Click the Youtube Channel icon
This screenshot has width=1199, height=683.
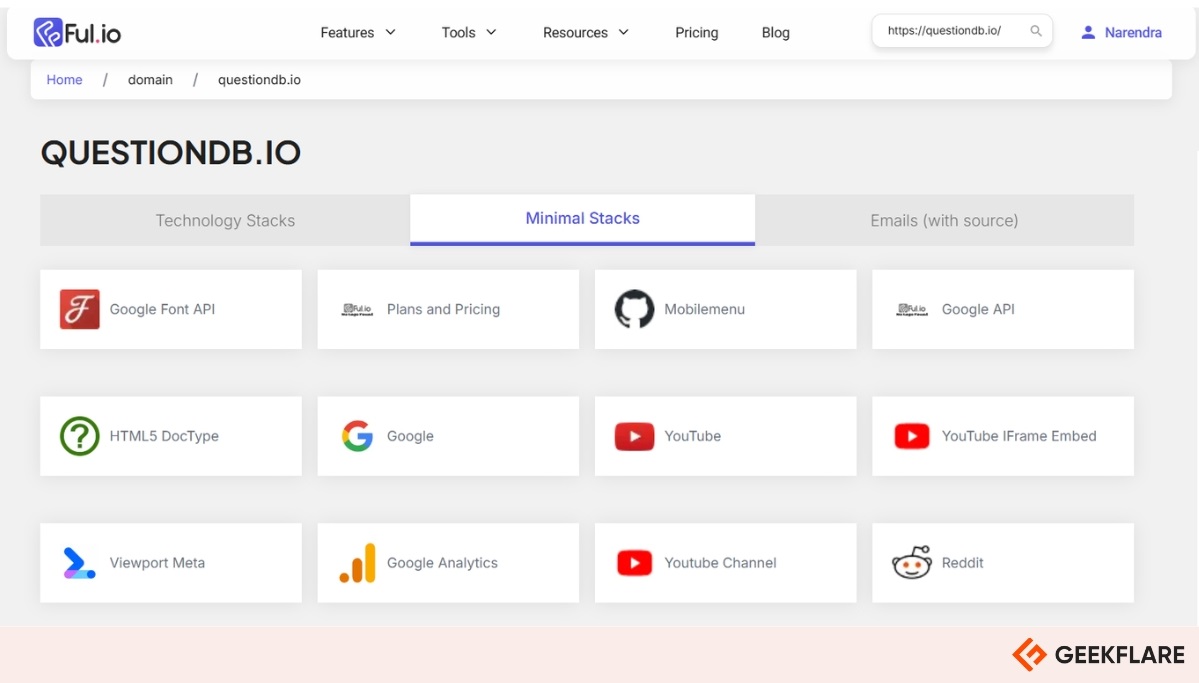[634, 563]
